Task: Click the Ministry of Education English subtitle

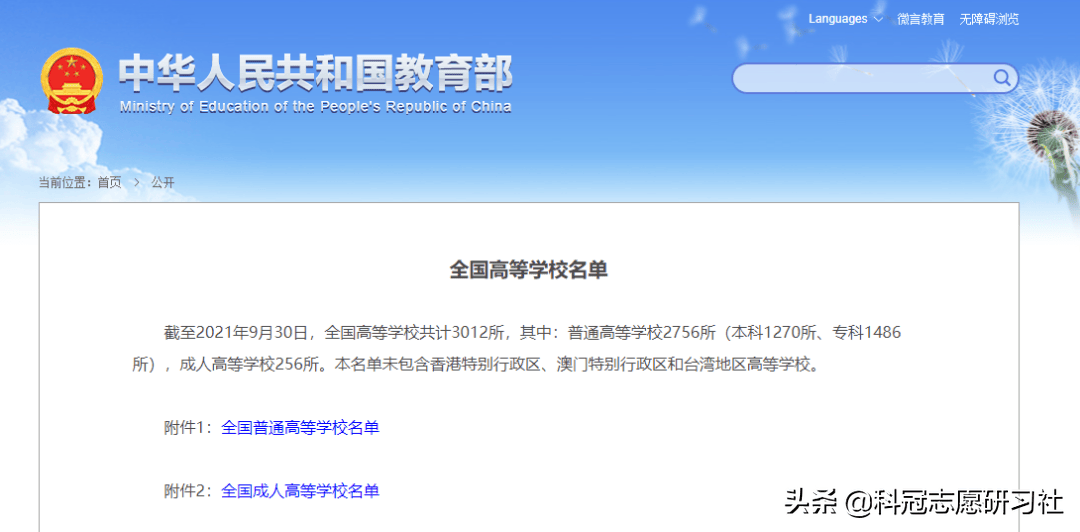Action: (x=315, y=107)
